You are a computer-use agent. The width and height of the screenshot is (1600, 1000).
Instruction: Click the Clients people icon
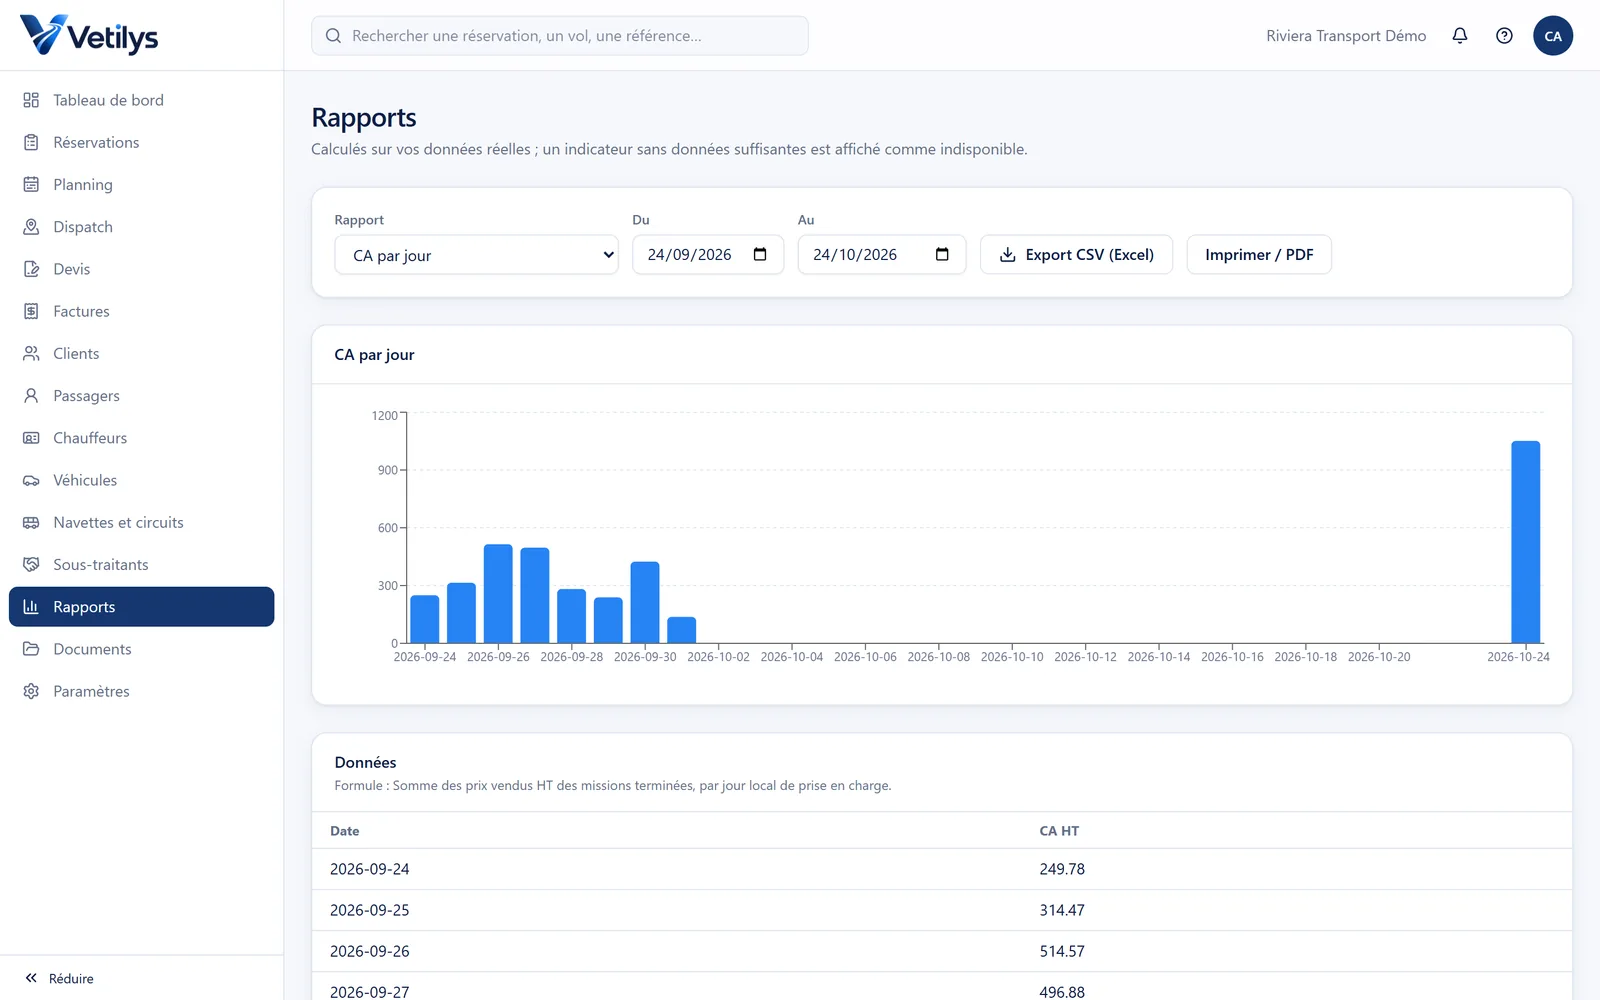(31, 353)
